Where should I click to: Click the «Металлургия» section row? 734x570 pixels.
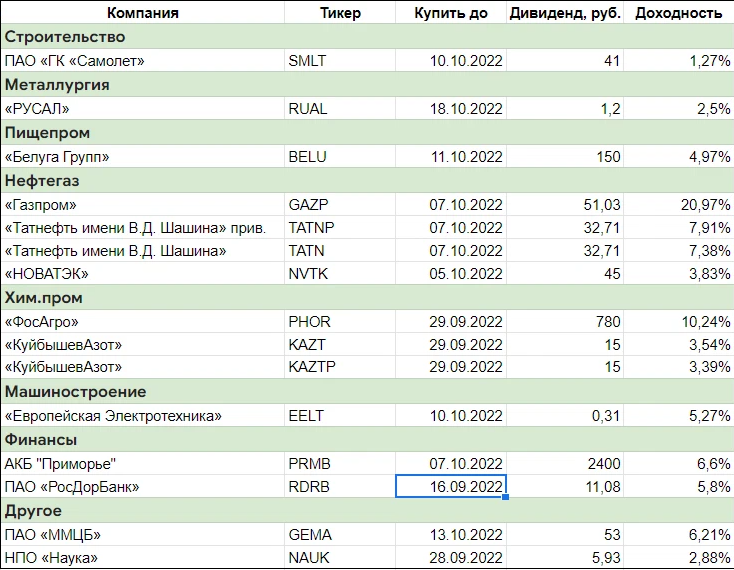point(367,85)
